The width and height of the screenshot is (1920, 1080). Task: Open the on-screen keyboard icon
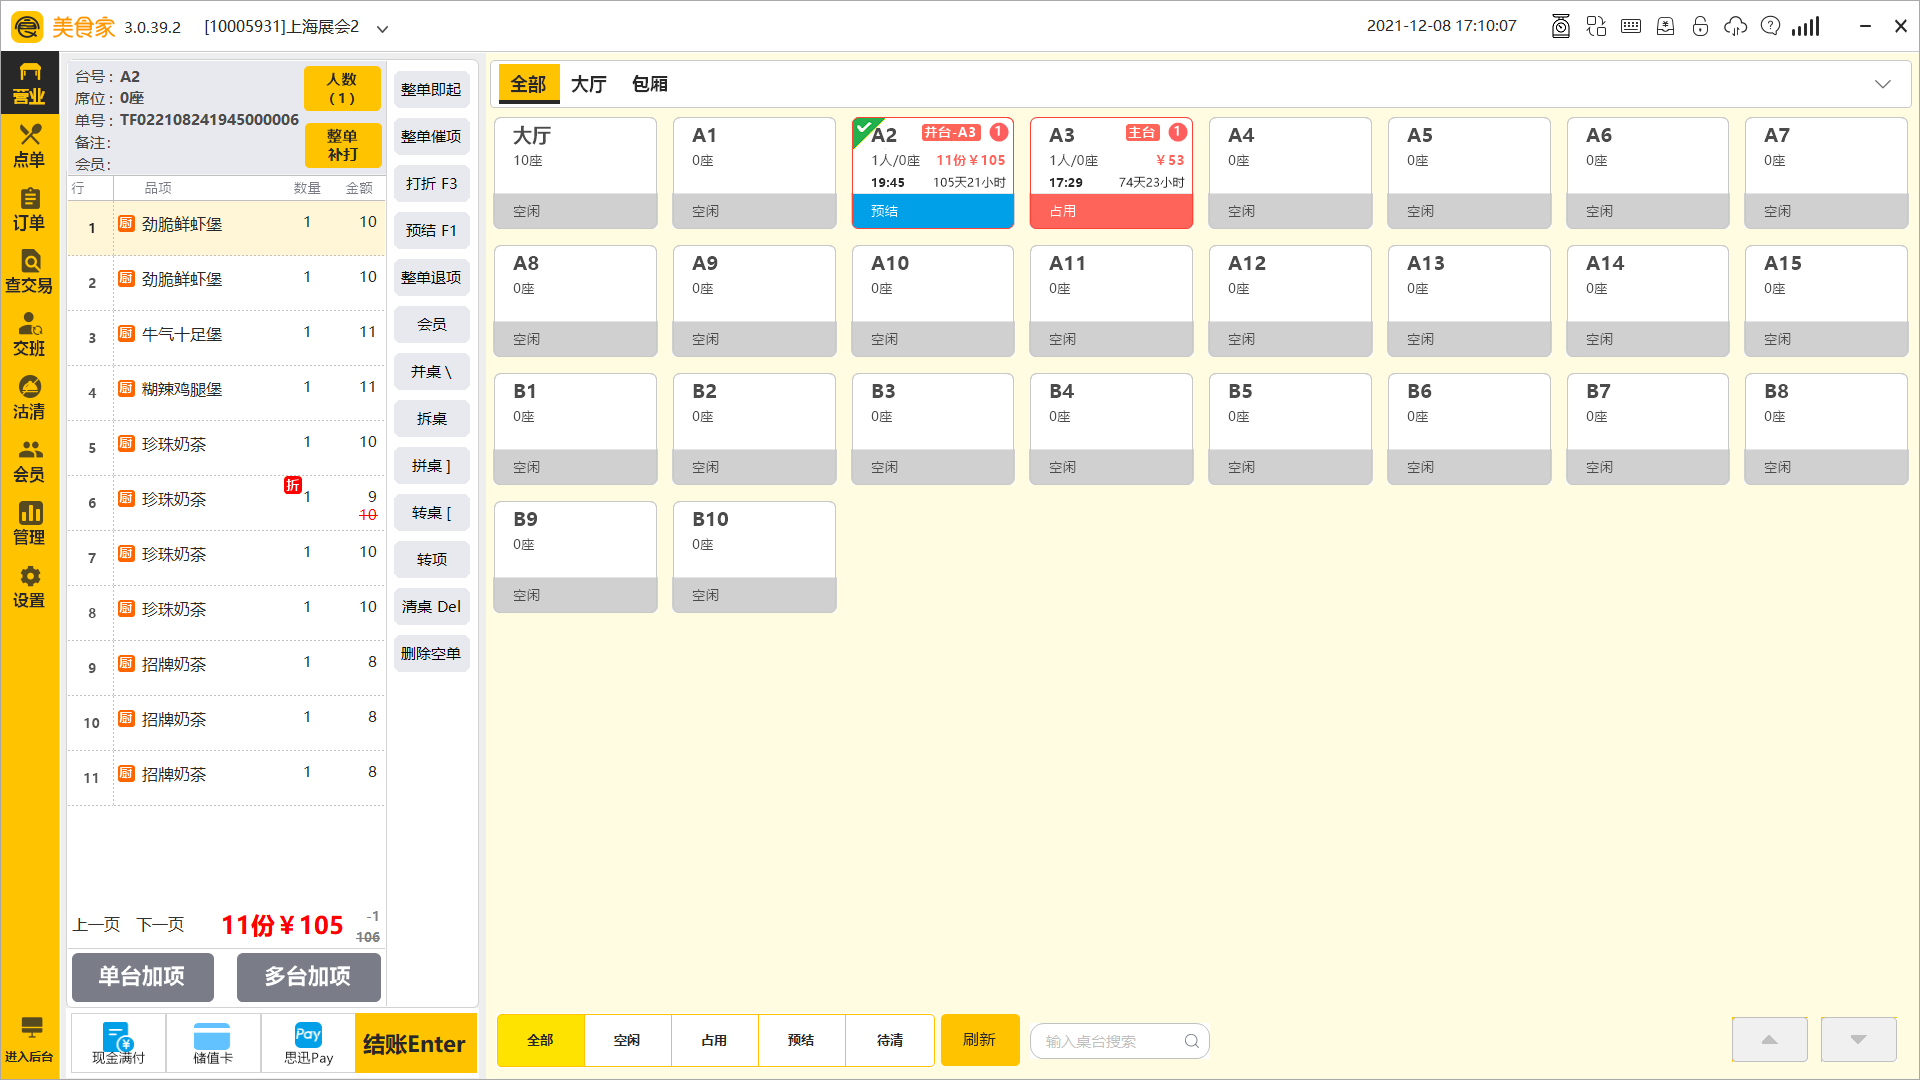[1630, 26]
